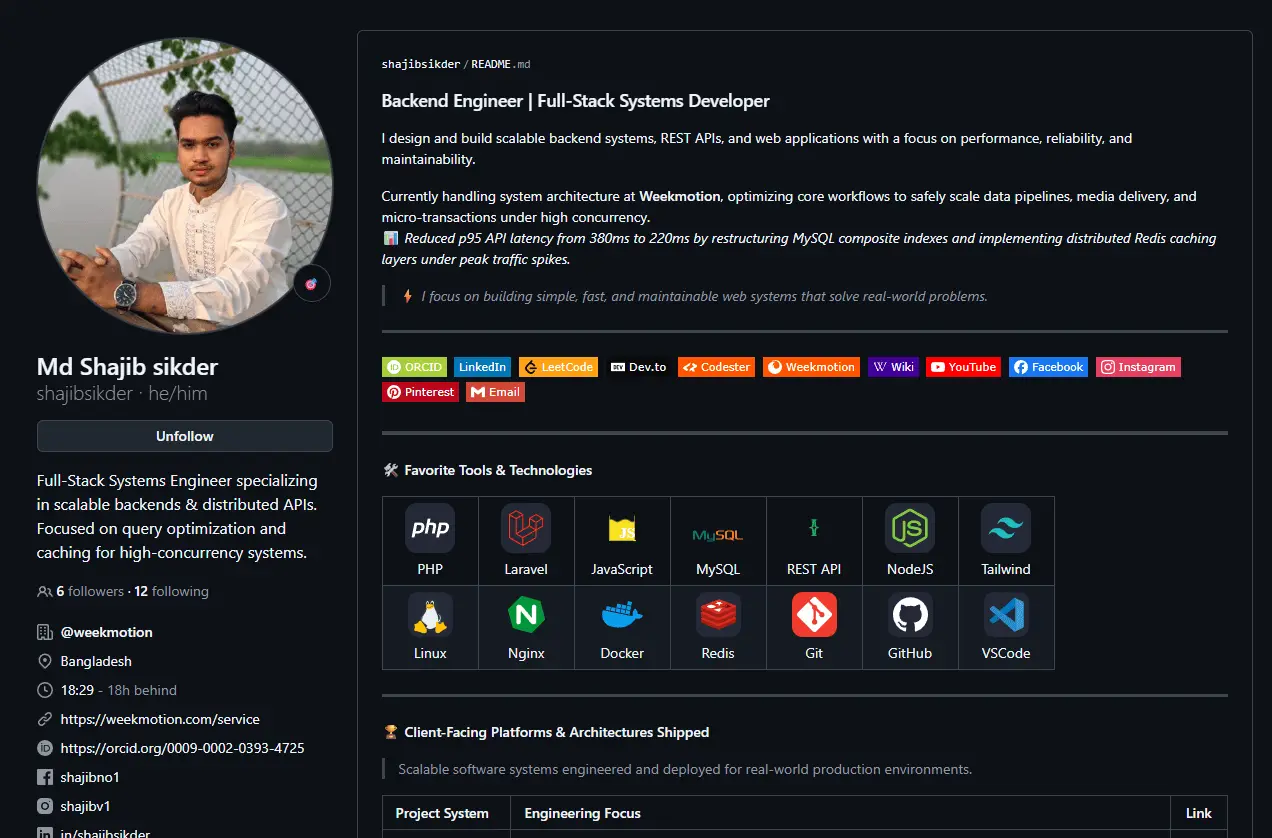Click the status emoji badge on avatar
This screenshot has width=1272, height=838.
click(311, 284)
